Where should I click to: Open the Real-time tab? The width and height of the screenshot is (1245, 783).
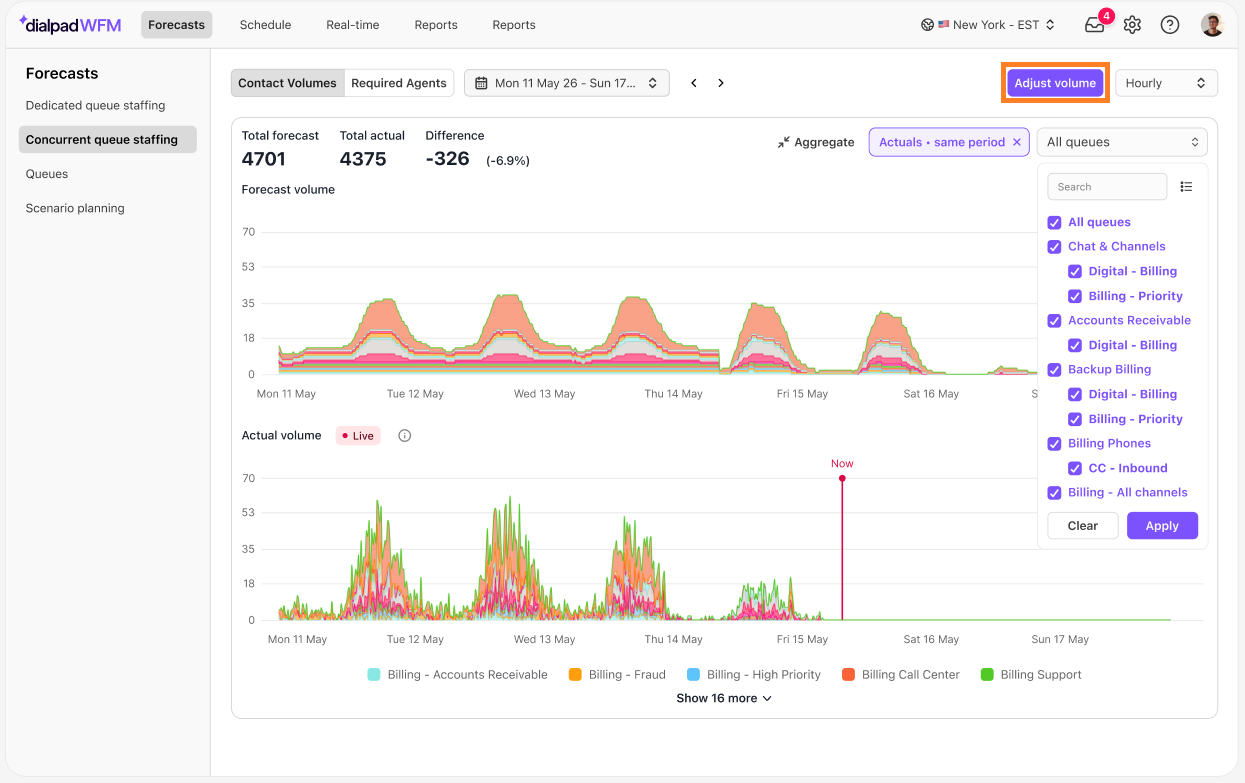click(x=353, y=25)
